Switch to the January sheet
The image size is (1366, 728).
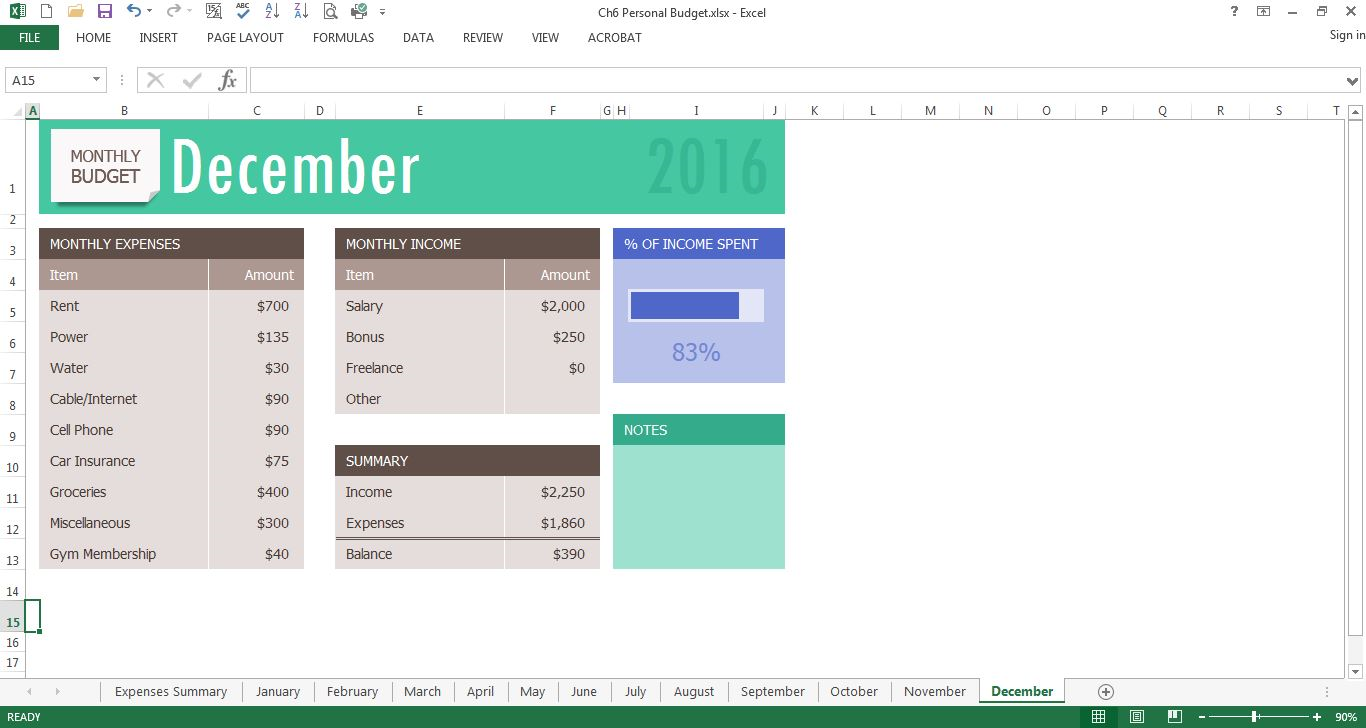[x=277, y=691]
